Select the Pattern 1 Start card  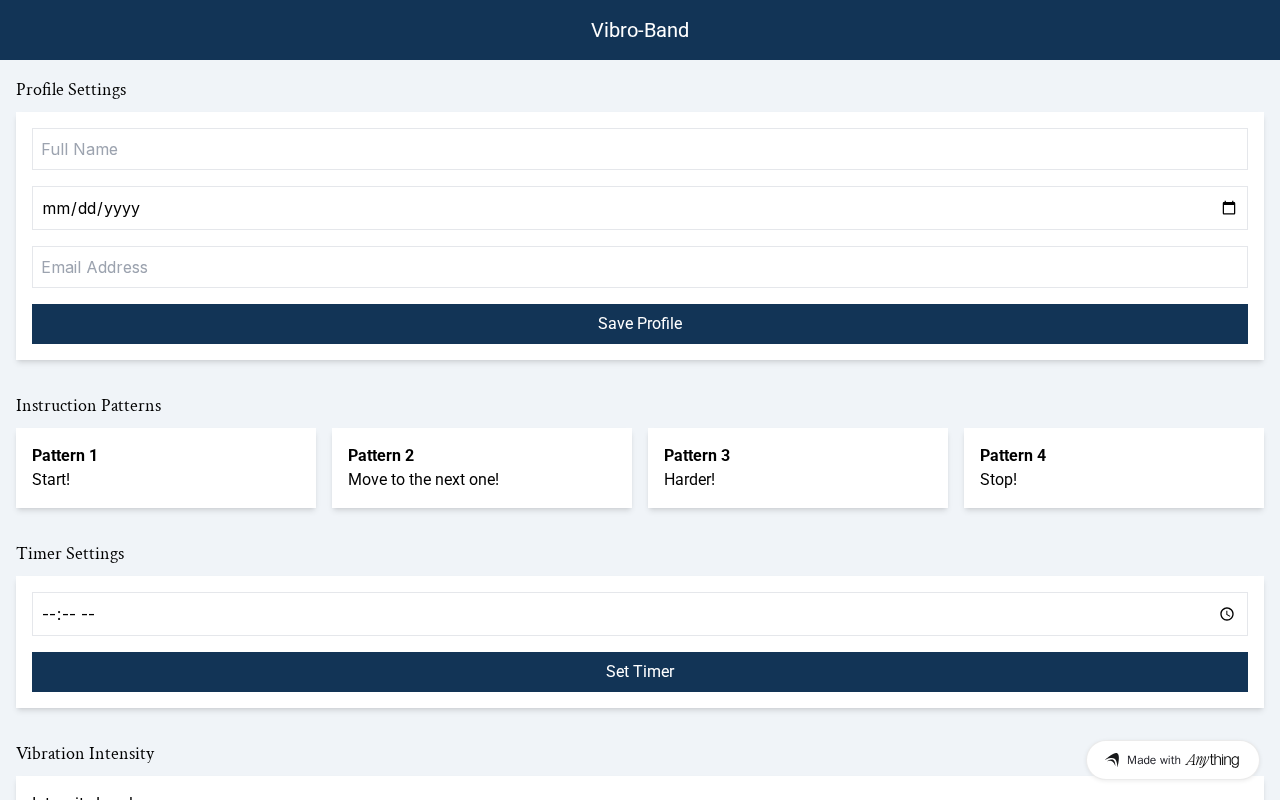pyautogui.click(x=166, y=468)
